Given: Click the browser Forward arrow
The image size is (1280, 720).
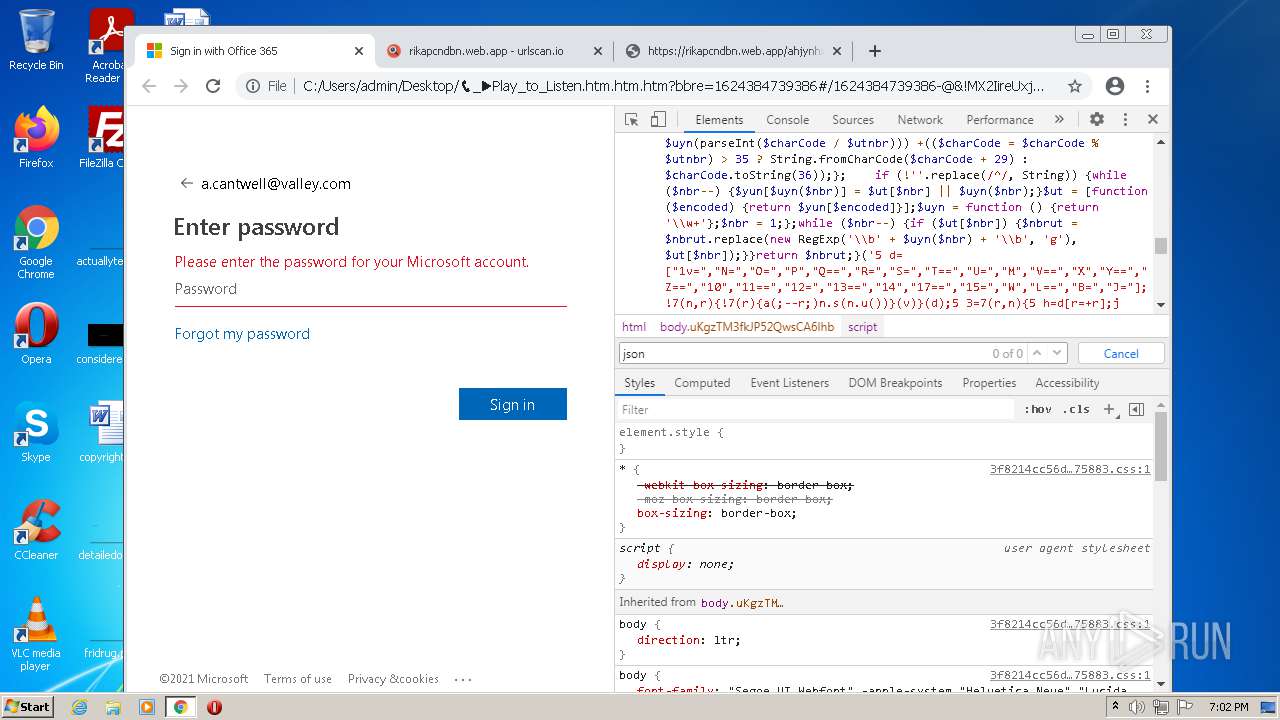Looking at the screenshot, I should coord(181,86).
